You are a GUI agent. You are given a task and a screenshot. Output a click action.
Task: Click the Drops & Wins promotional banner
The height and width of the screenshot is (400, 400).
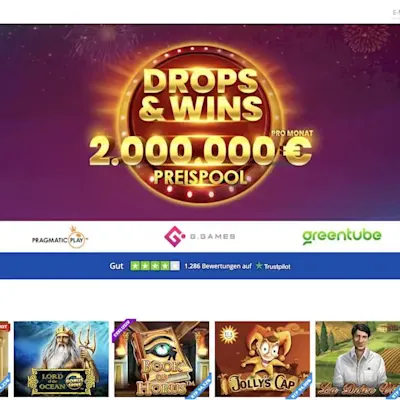click(x=200, y=122)
